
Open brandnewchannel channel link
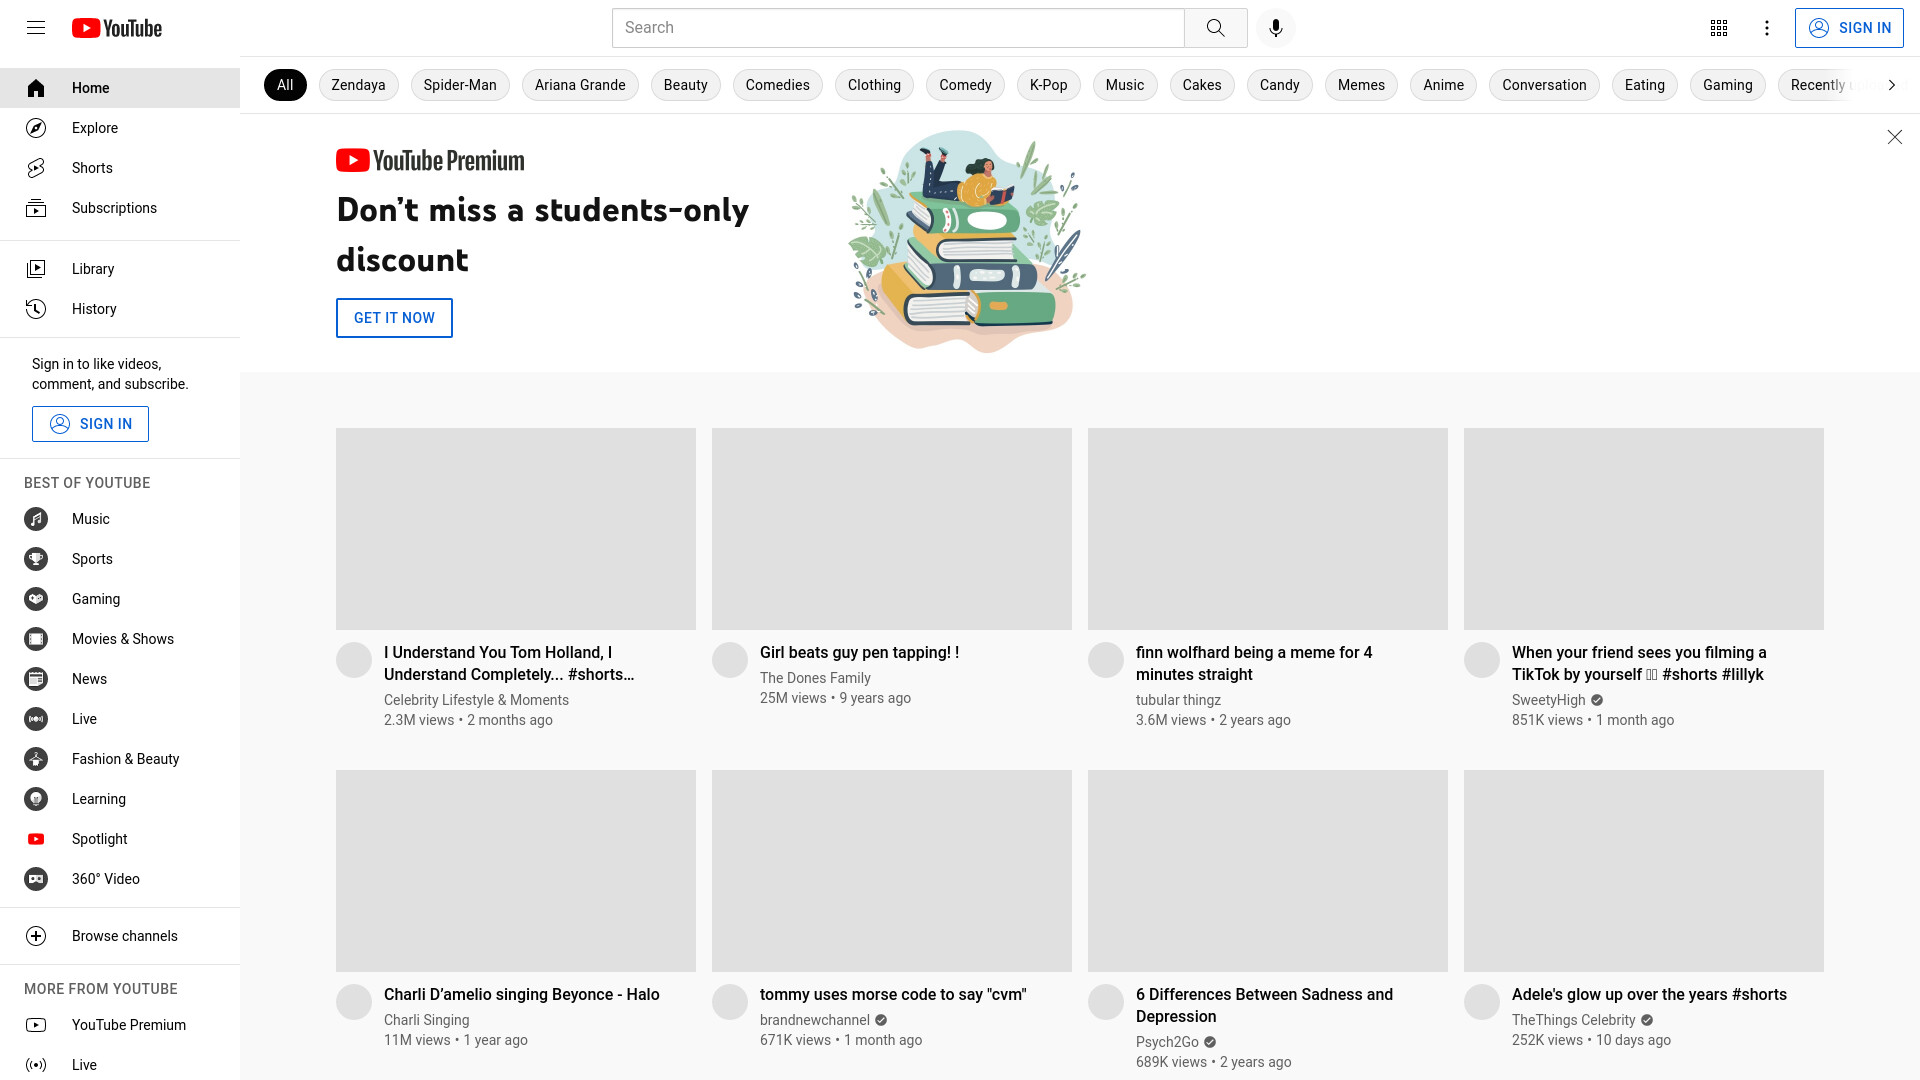pos(815,1020)
